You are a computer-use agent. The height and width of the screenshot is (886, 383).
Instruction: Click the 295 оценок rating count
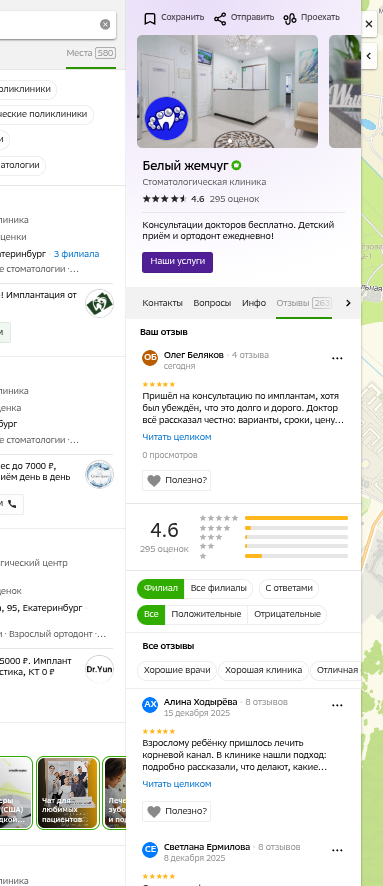[234, 199]
